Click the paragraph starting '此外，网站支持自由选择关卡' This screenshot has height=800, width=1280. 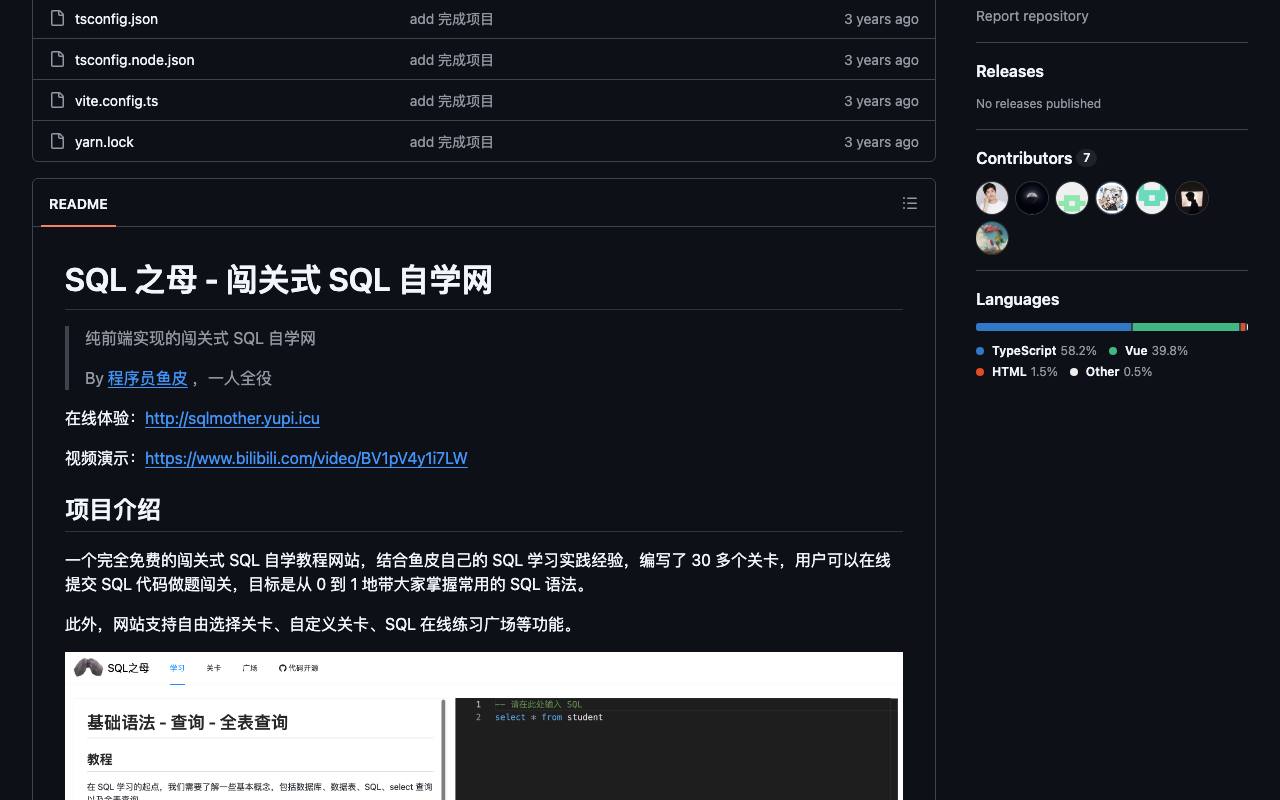tap(322, 624)
